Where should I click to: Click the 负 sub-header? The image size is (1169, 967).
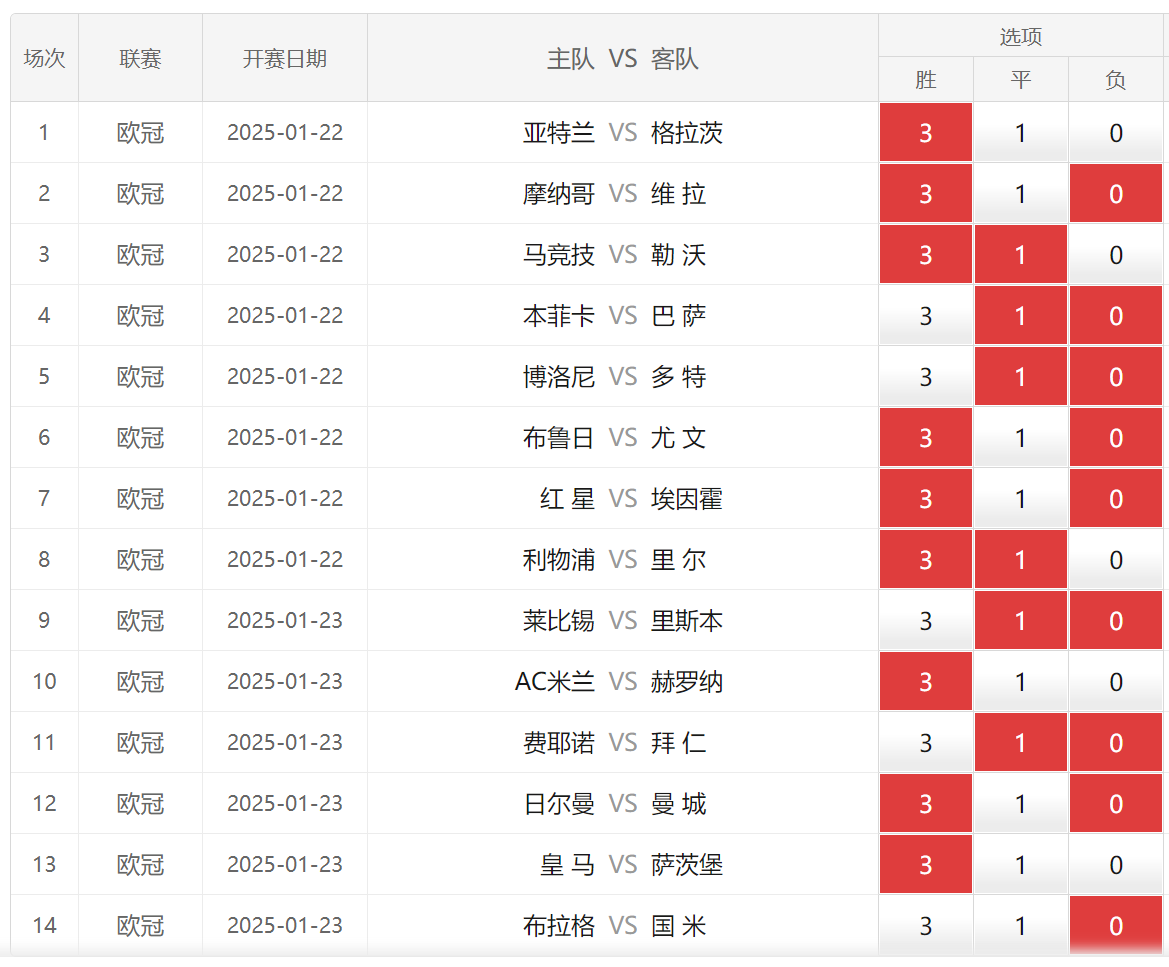[x=1115, y=80]
